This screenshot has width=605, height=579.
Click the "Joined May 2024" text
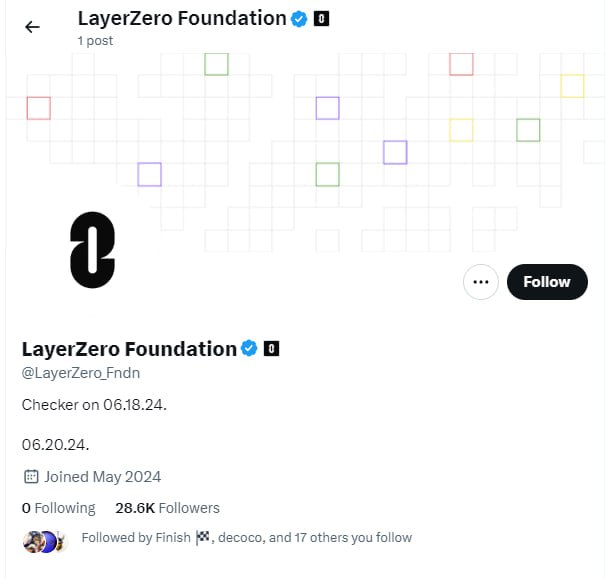[103, 477]
